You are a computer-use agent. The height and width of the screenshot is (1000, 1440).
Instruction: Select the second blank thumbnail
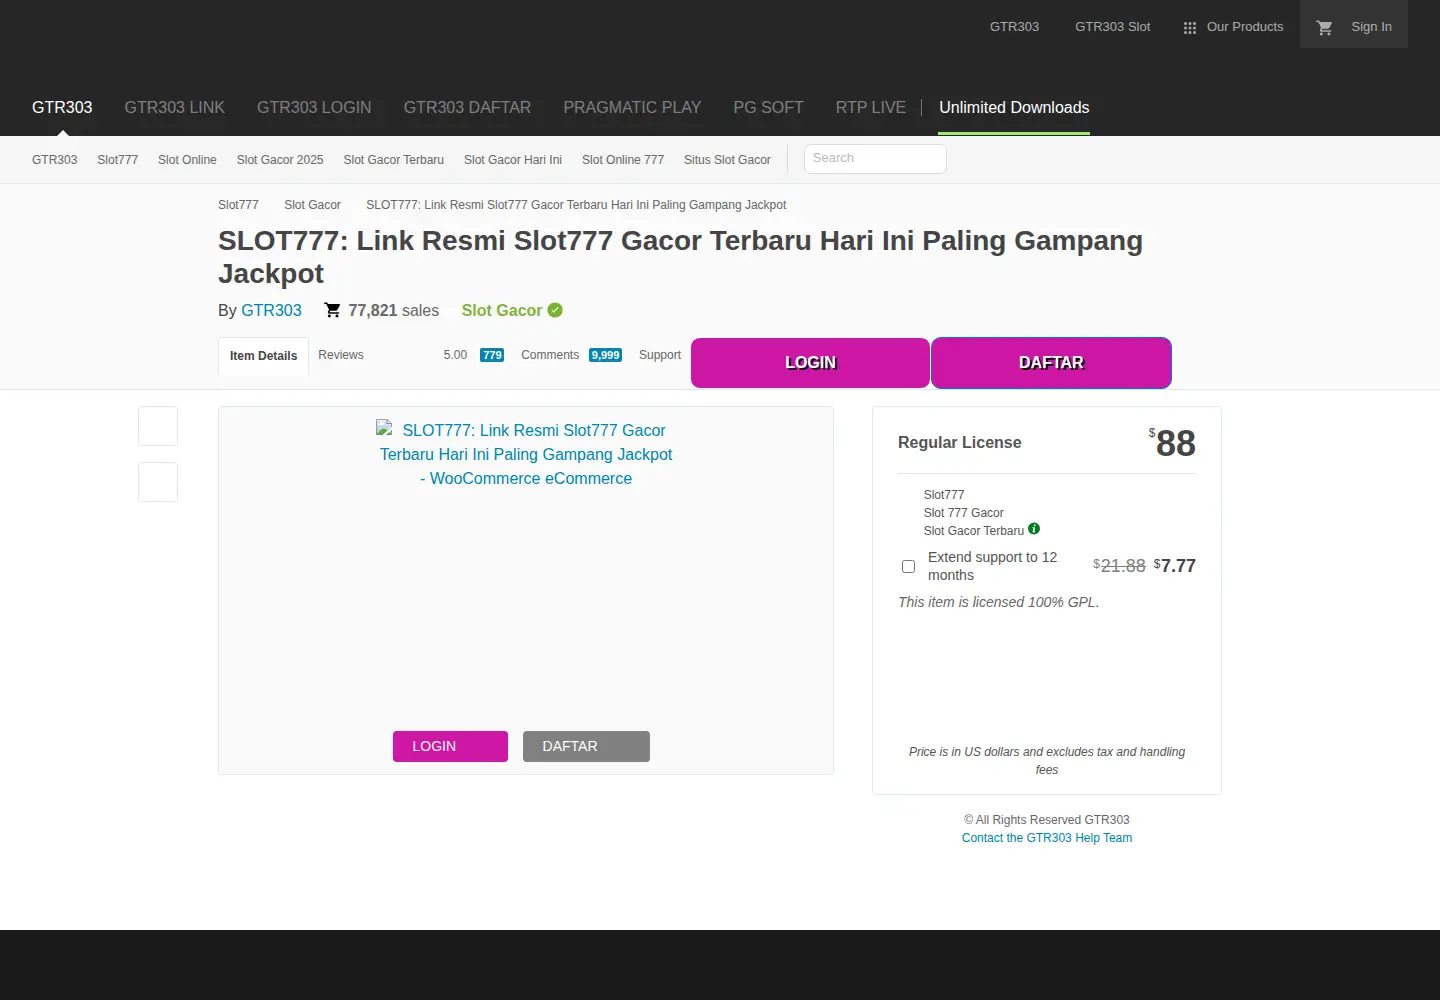pos(158,482)
